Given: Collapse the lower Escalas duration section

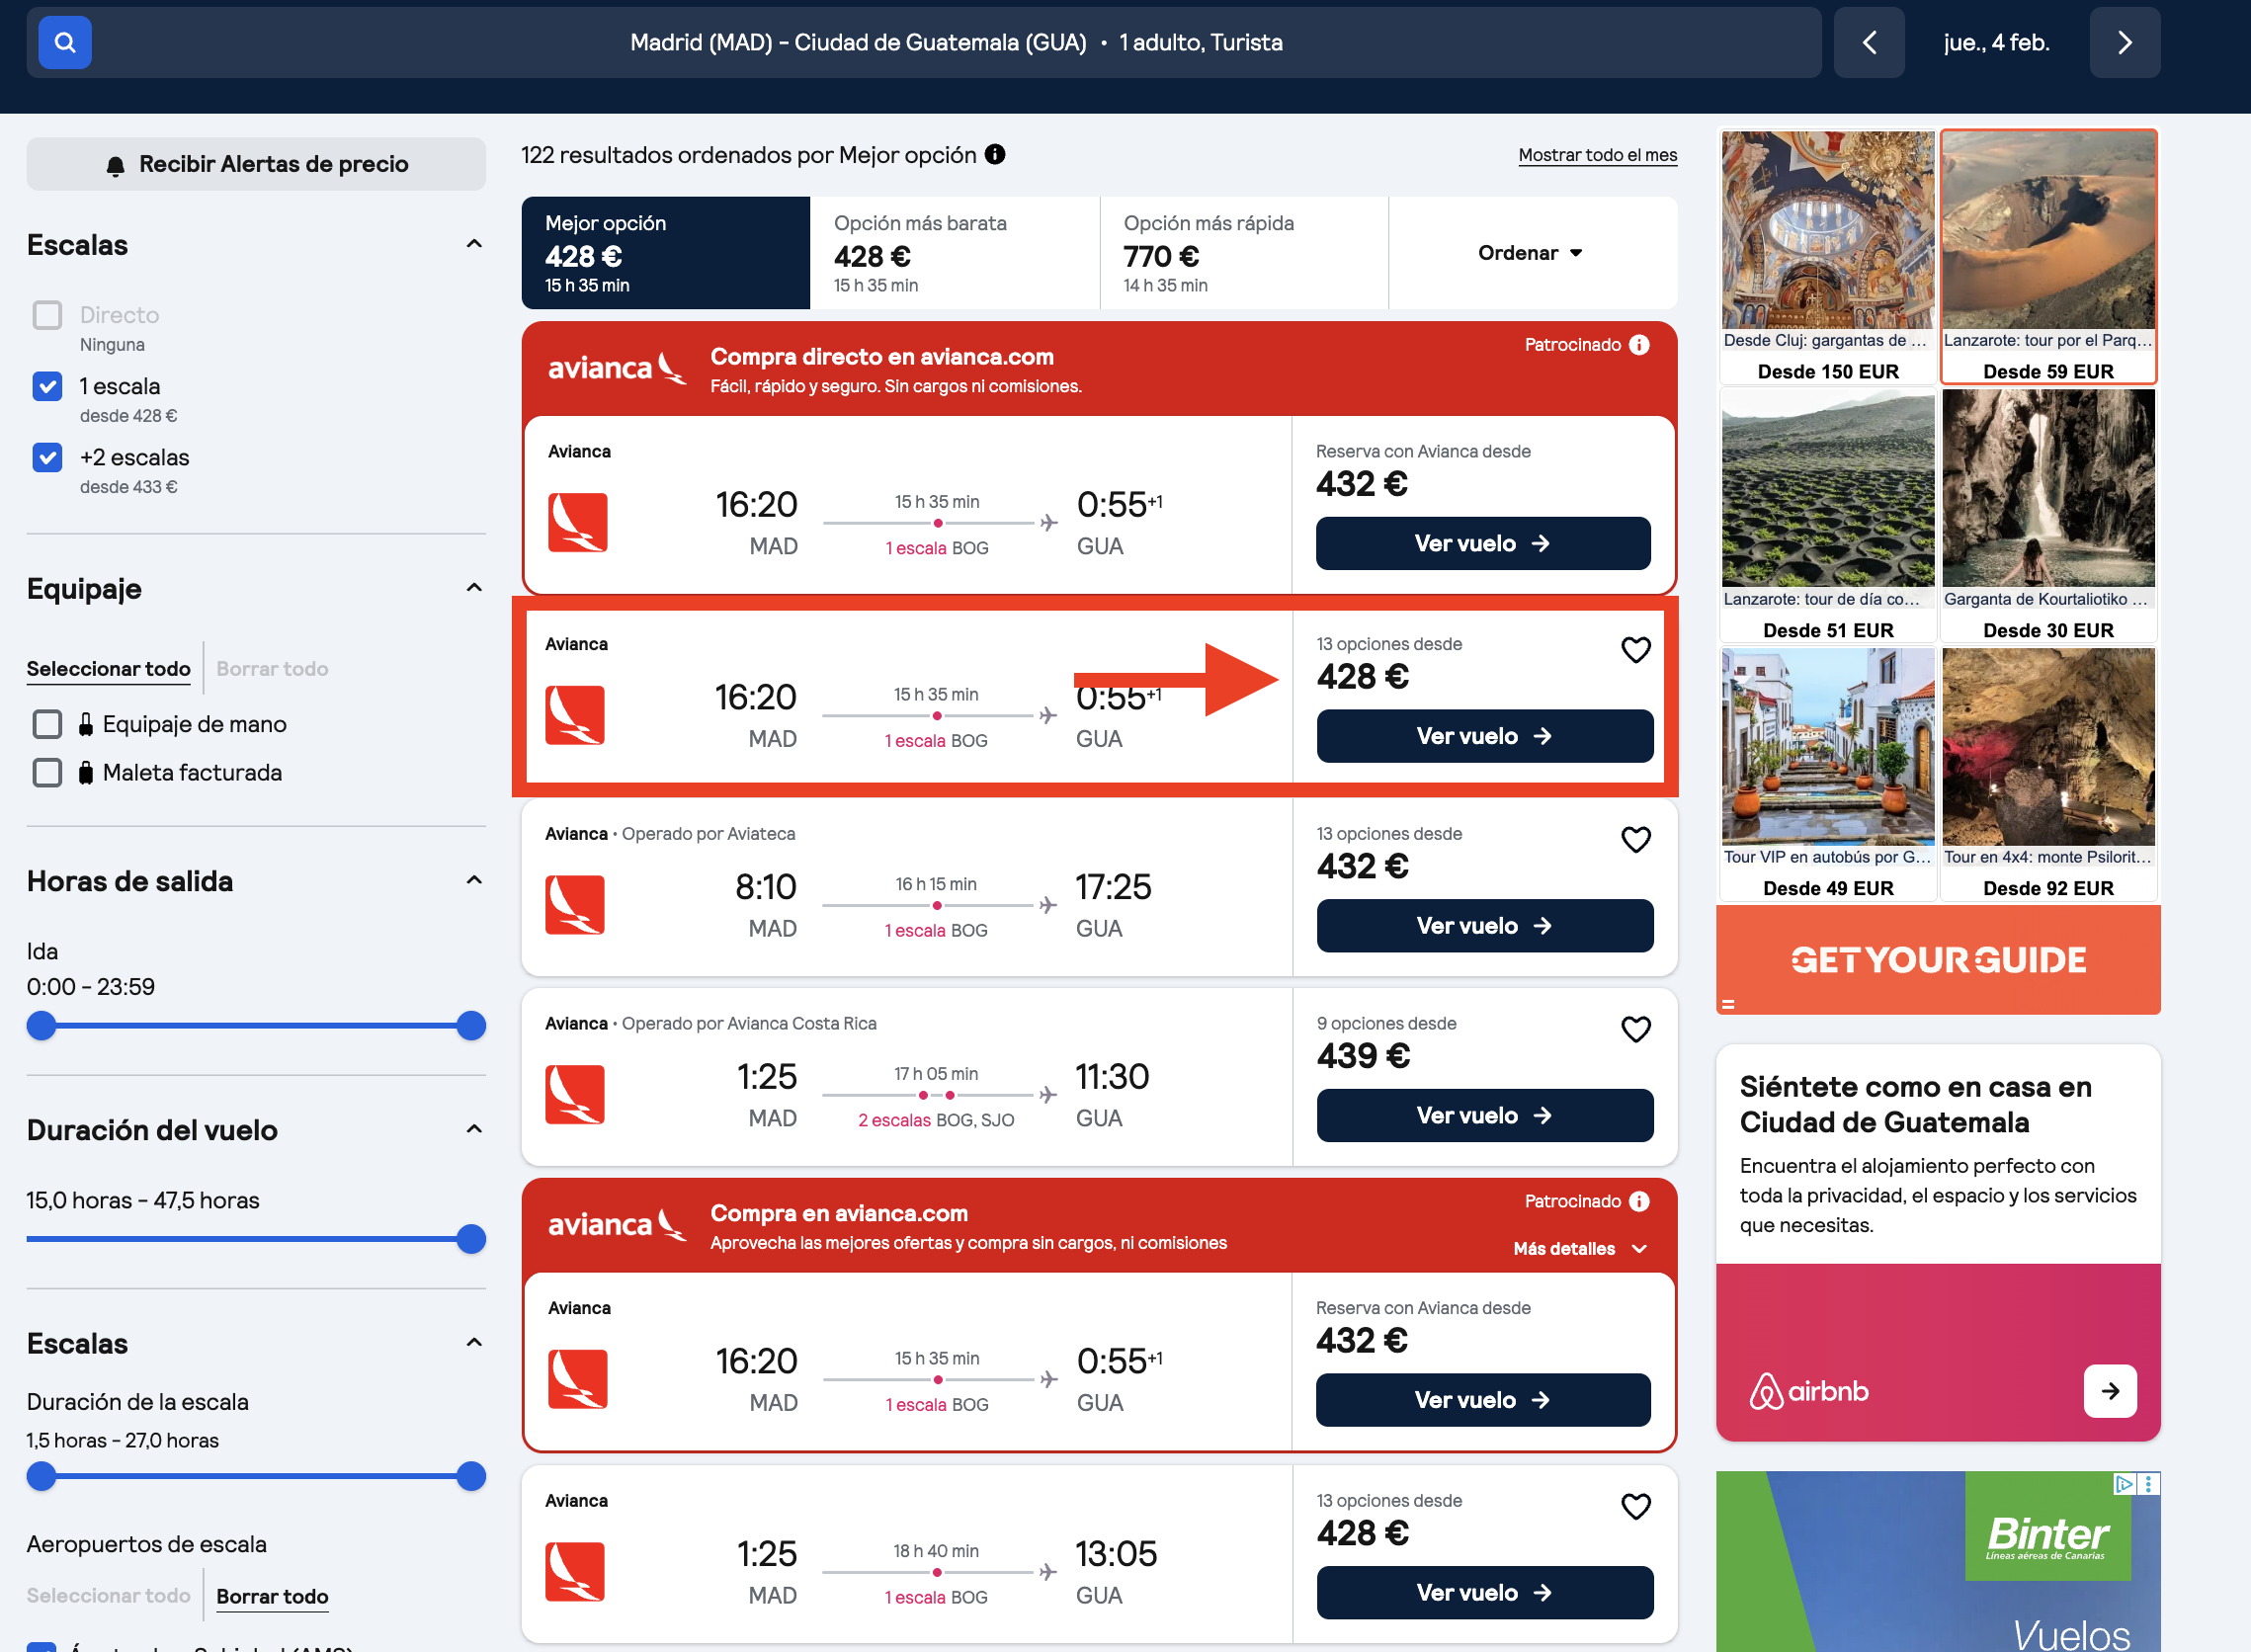Looking at the screenshot, I should (474, 1342).
